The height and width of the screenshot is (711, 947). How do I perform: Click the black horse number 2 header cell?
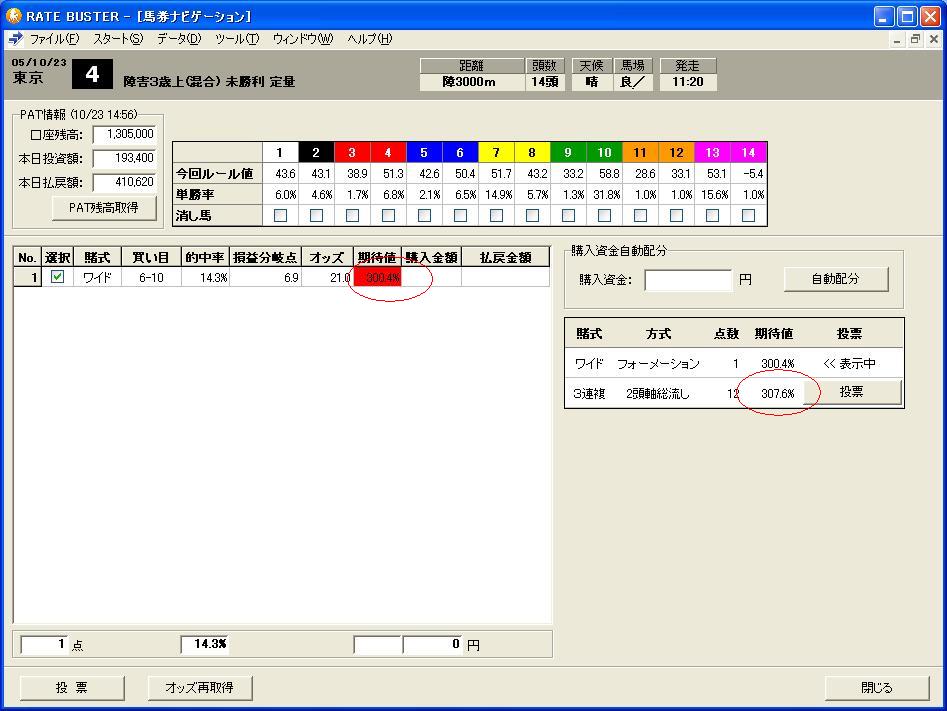316,152
